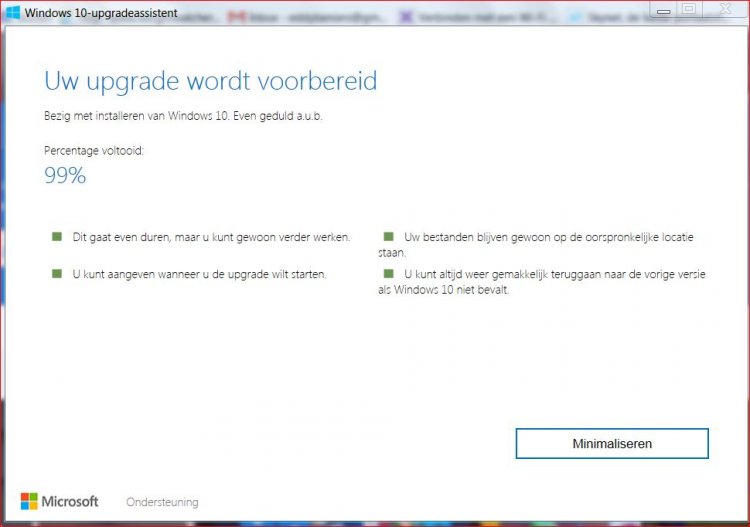The width and height of the screenshot is (750, 527).
Task: Click heading 'Uw upgrade wordt voorbereid'
Action: click(x=210, y=81)
